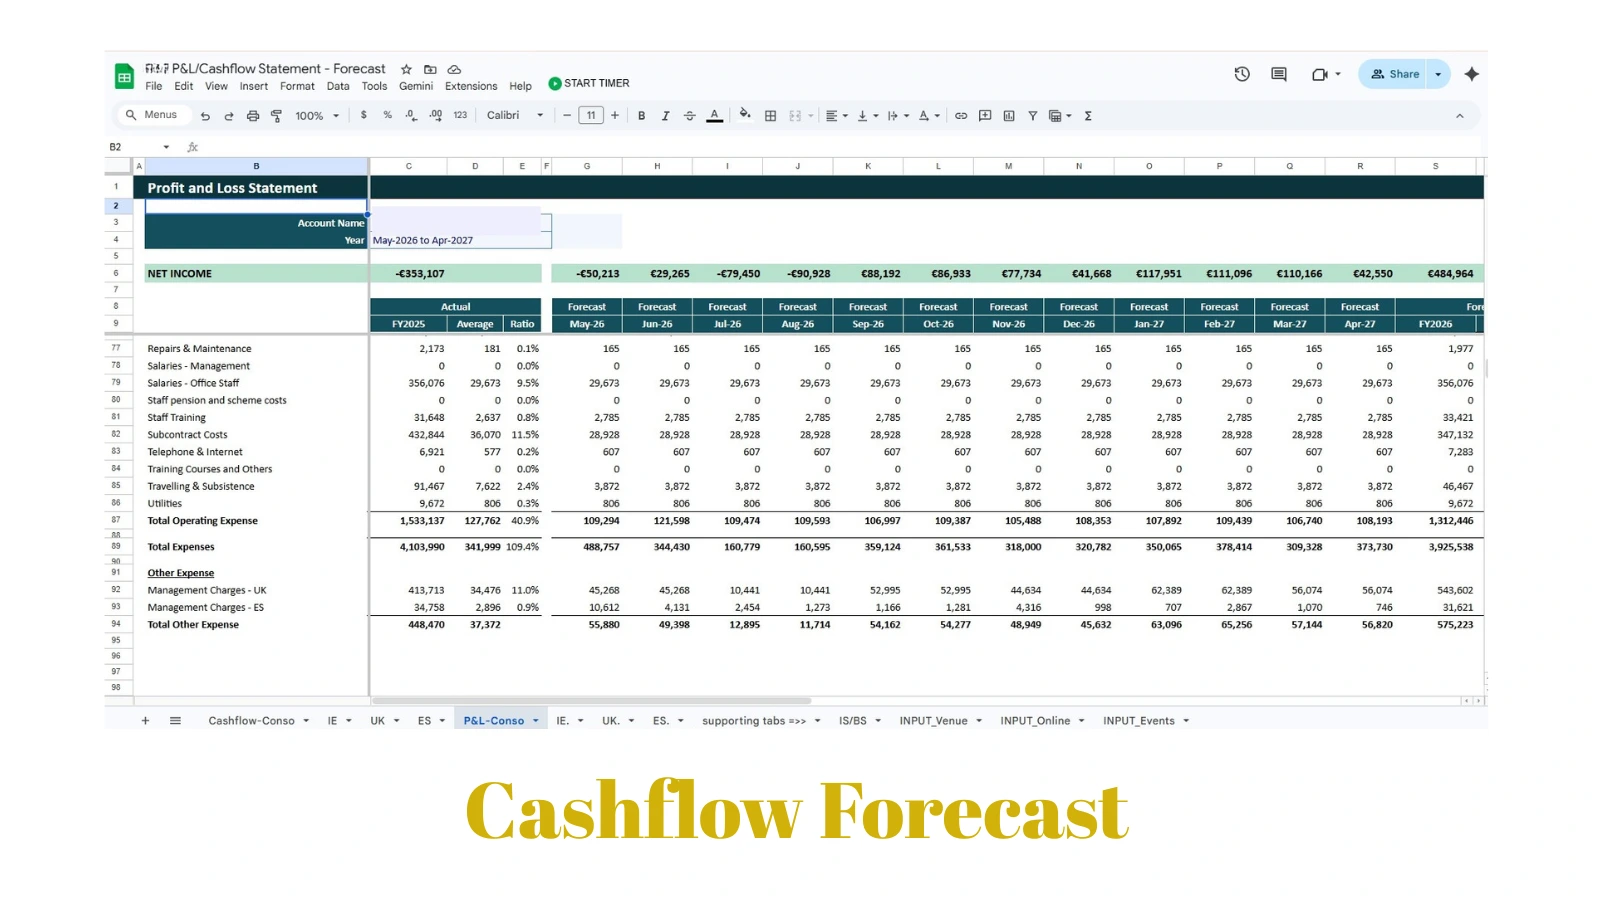Open the horizontal align dropdown
Screen dimensions: 1600x900
(836, 116)
